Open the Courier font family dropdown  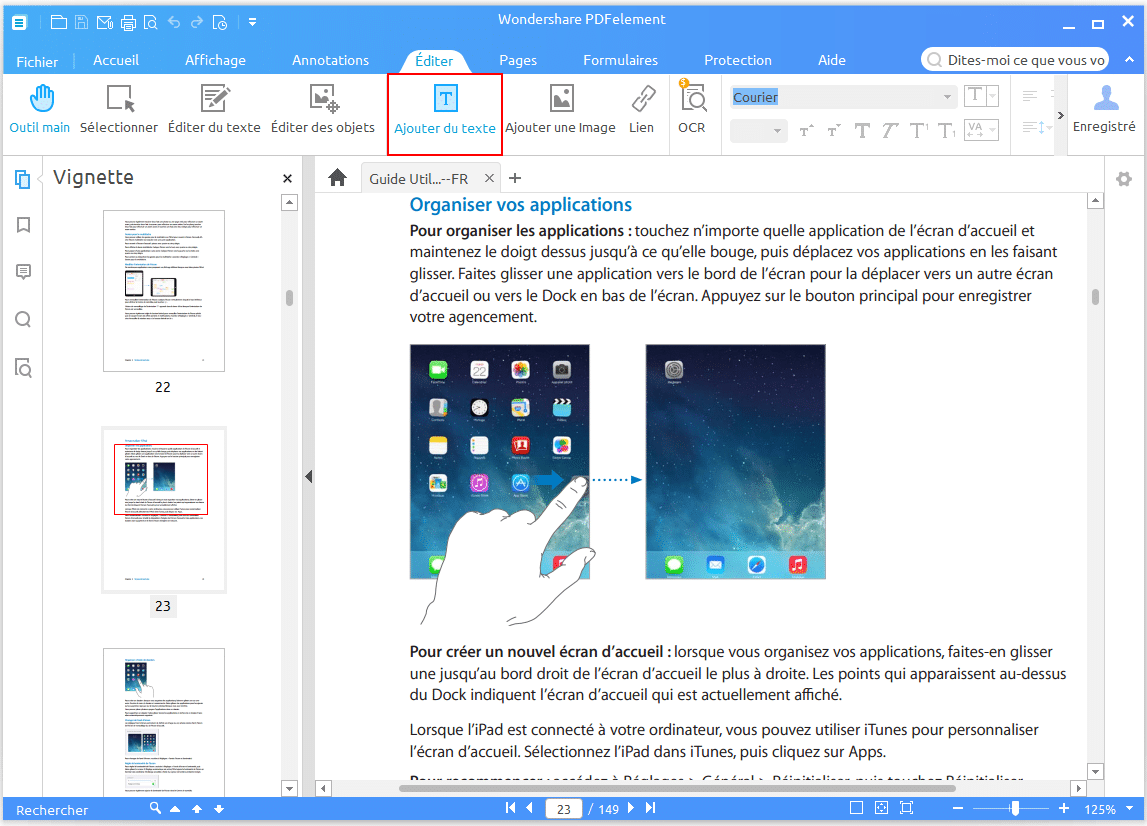click(947, 97)
